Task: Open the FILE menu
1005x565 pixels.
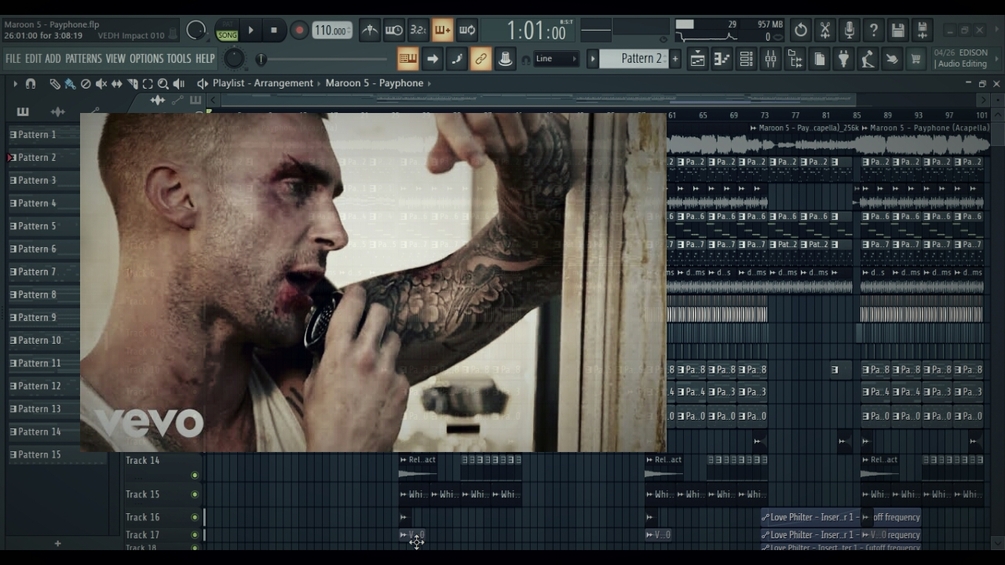Action: [x=13, y=59]
